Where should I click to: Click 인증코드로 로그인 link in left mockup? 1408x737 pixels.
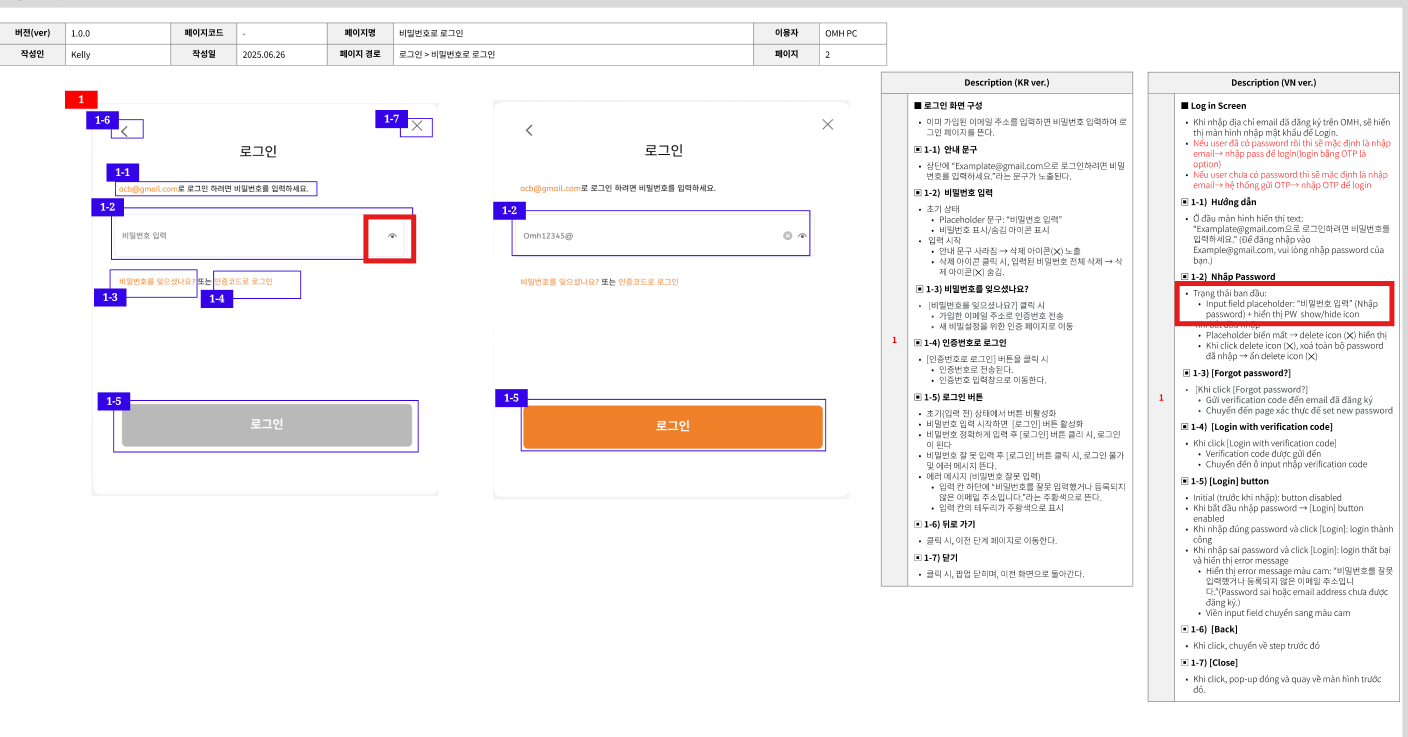(x=243, y=282)
